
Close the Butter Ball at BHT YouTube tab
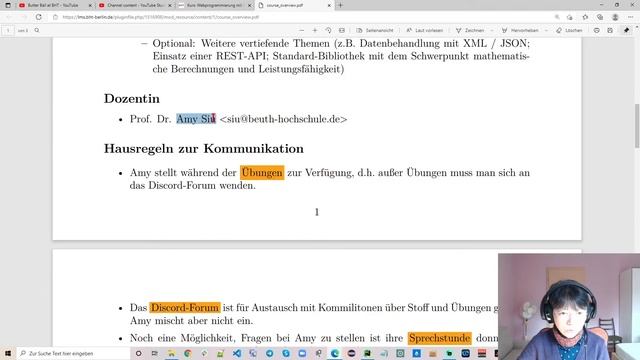pyautogui.click(x=90, y=5)
